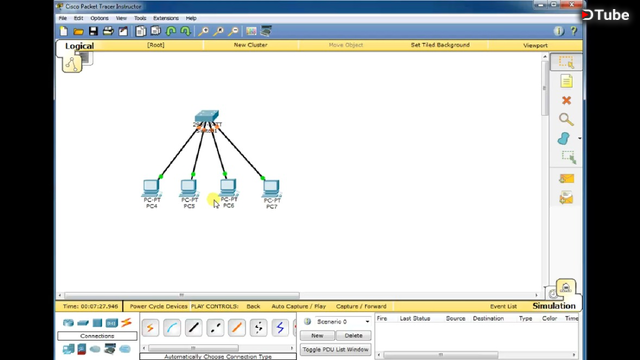Activate the red X Delete tool
This screenshot has width=640, height=360.
(x=566, y=100)
